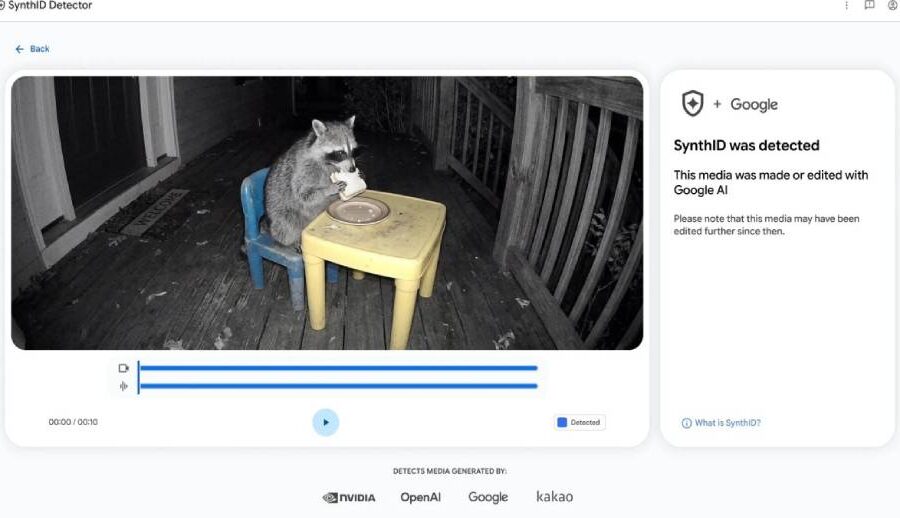900x518 pixels.
Task: Click the info icon beside What is SynthID
Action: tap(686, 423)
